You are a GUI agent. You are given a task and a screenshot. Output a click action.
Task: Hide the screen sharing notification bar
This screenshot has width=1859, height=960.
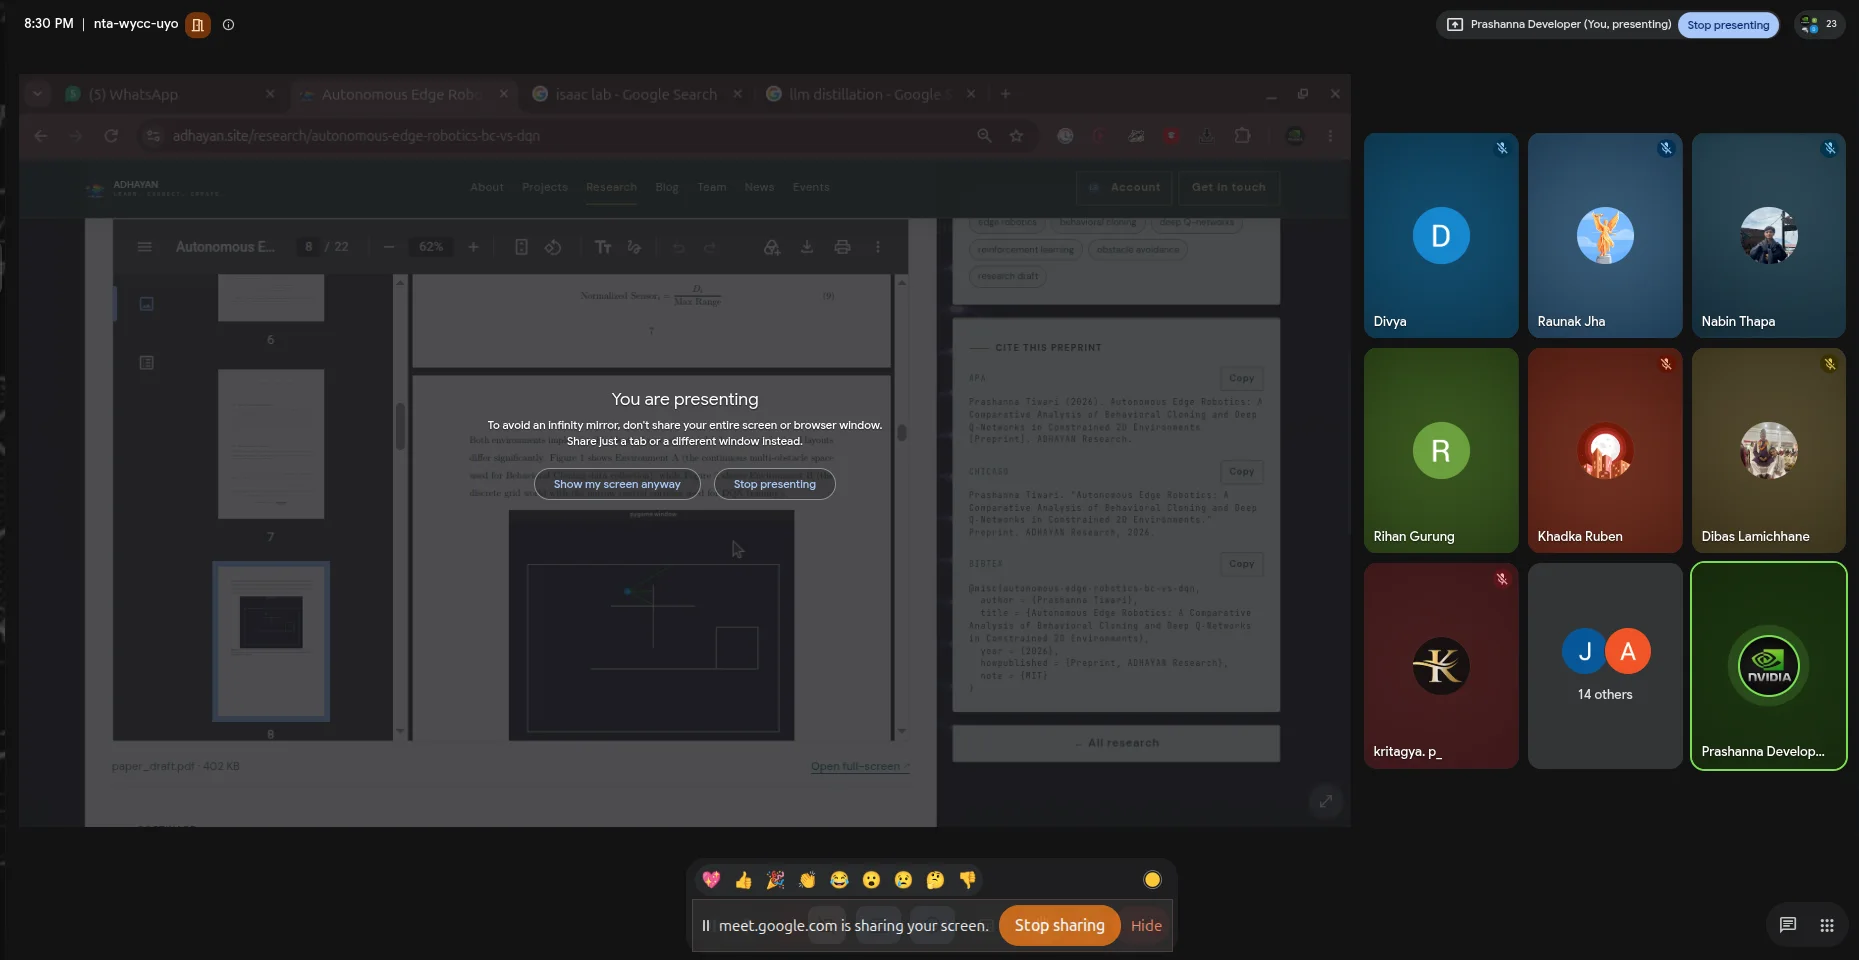pyautogui.click(x=1146, y=926)
